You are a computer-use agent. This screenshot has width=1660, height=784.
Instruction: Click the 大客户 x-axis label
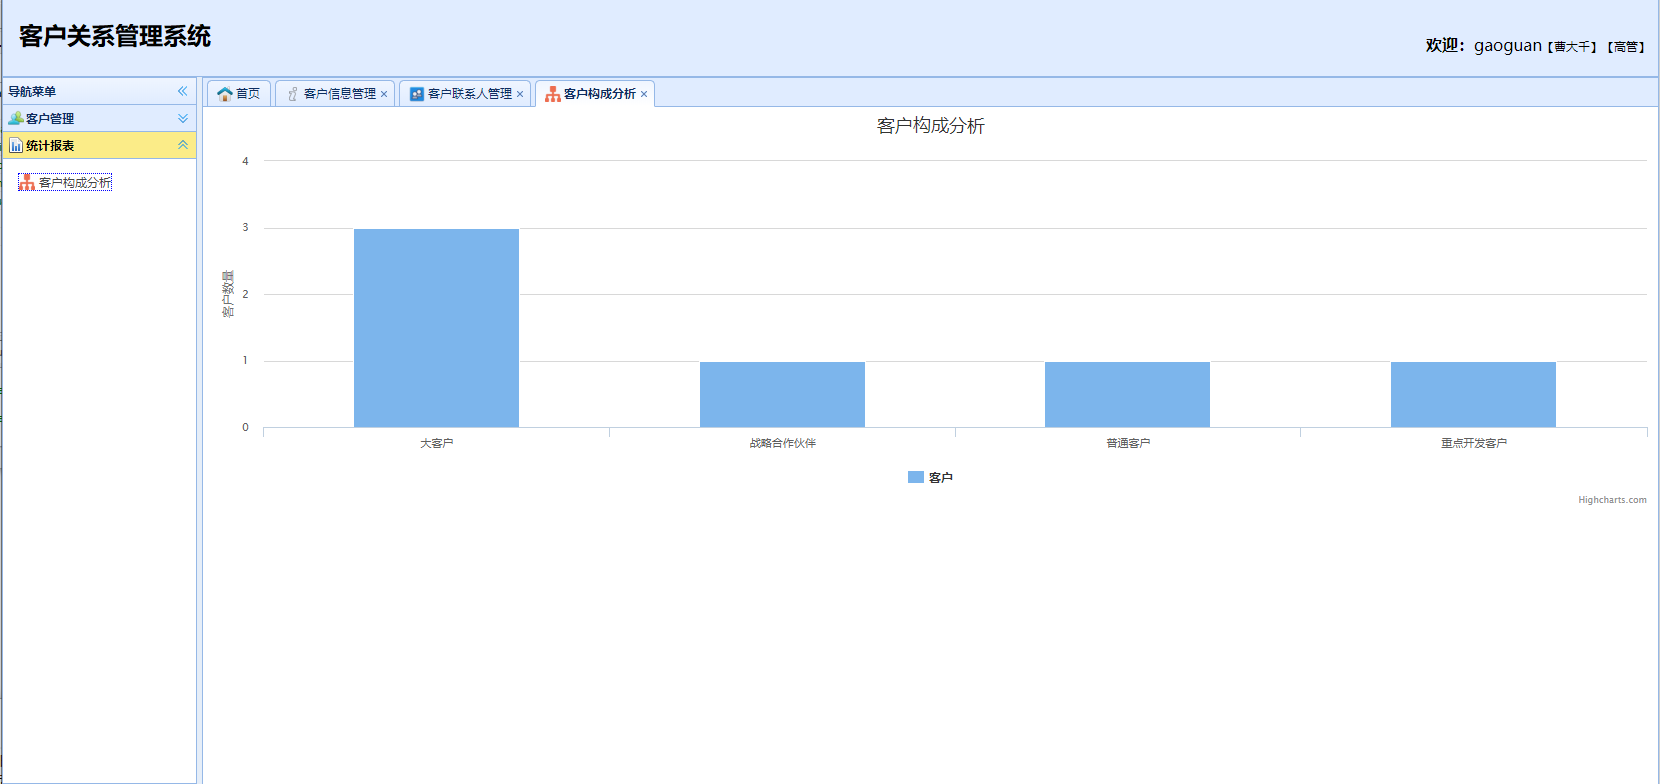tap(436, 443)
